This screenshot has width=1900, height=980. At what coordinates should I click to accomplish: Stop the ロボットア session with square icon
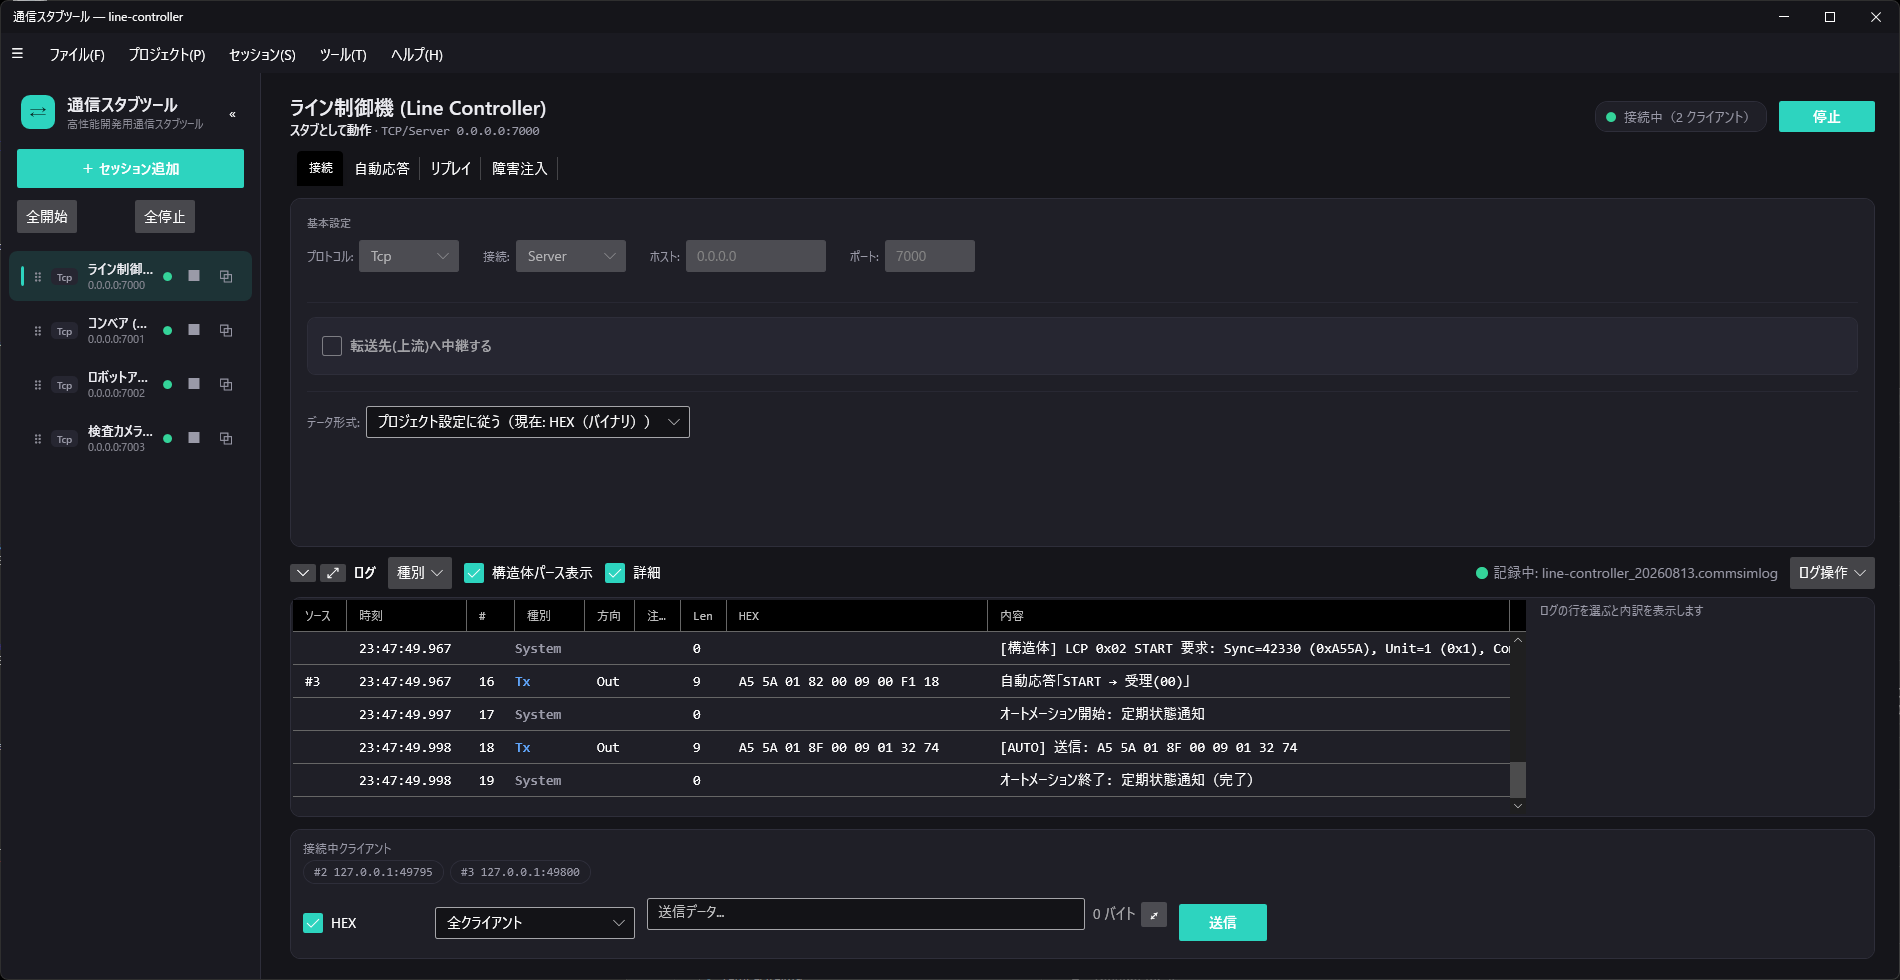(x=194, y=384)
